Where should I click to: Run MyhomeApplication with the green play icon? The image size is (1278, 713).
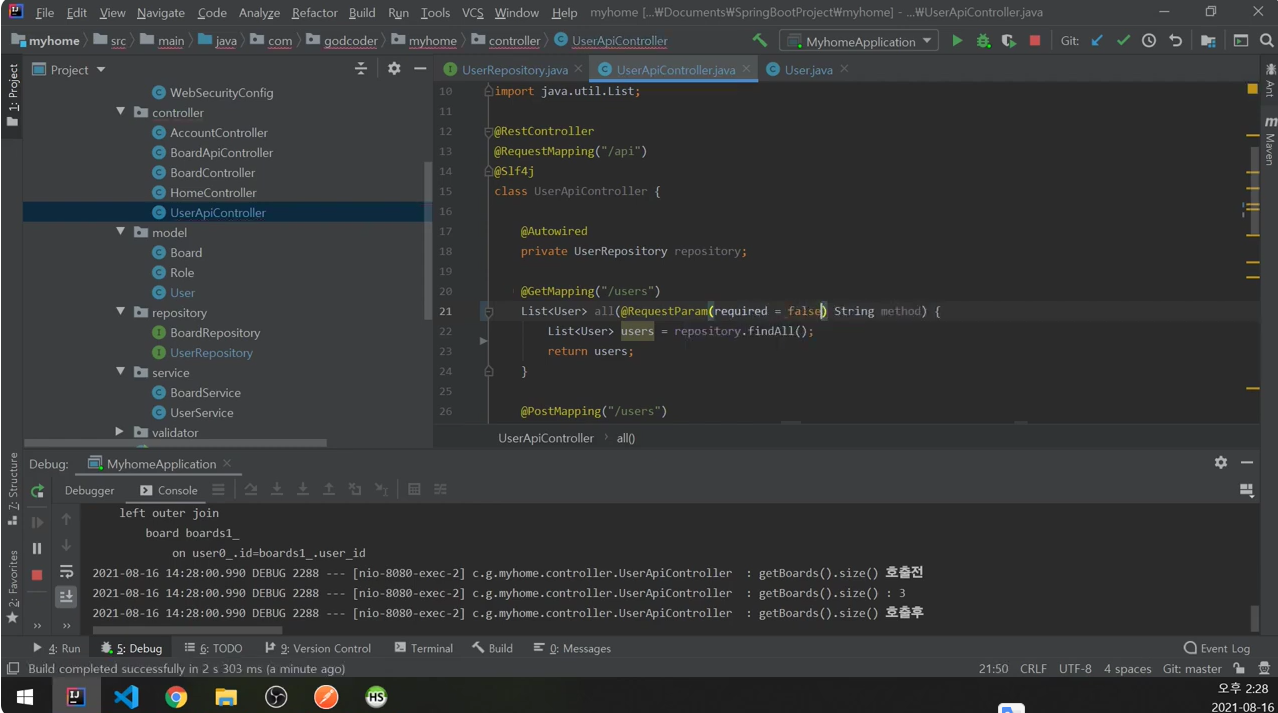(957, 41)
